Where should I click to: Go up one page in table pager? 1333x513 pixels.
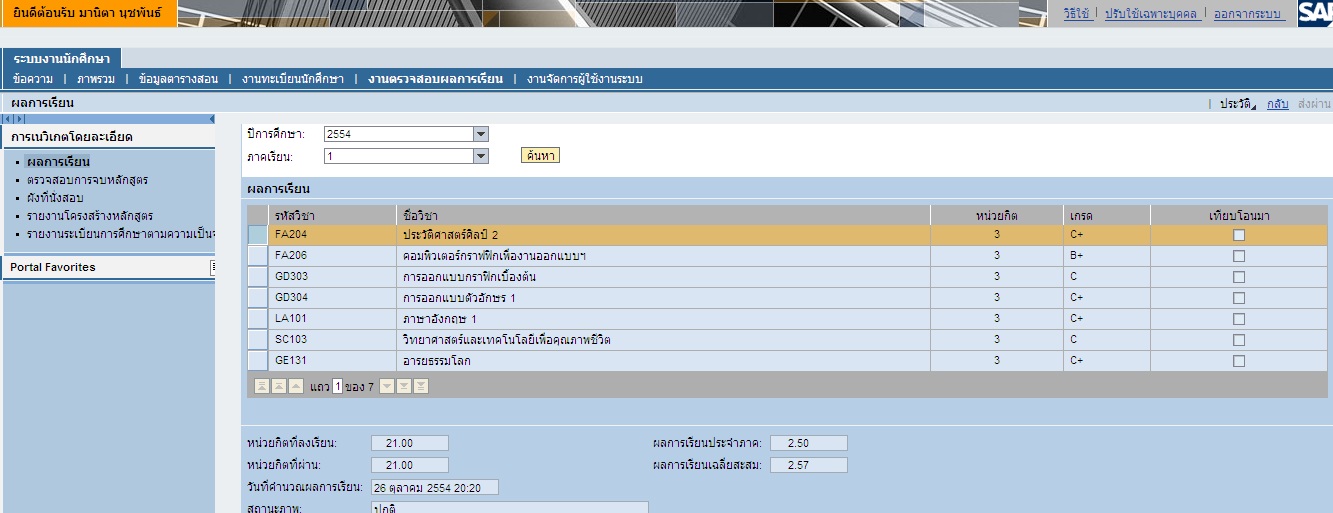pyautogui.click(x=279, y=386)
